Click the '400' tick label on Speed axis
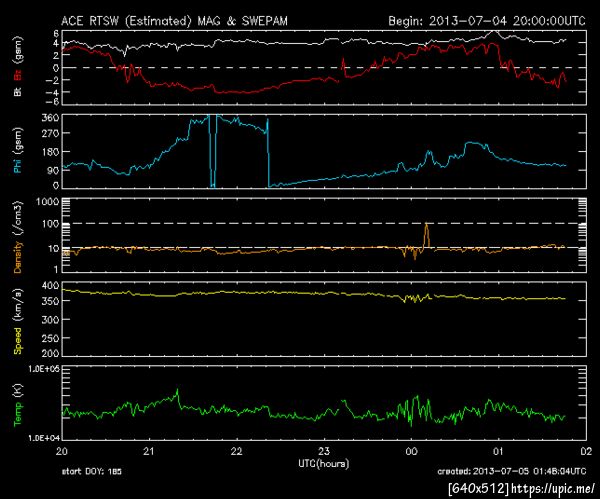Screen dimensions: 600x499 click(x=50, y=285)
